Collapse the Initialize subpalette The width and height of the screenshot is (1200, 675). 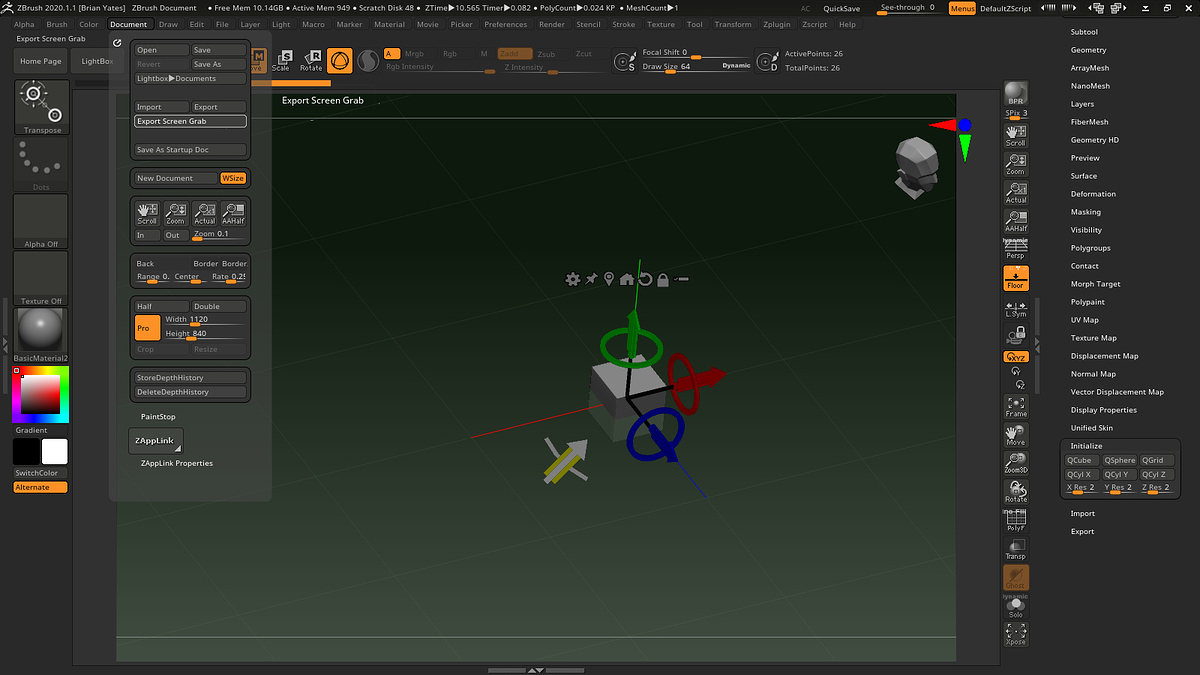pyautogui.click(x=1087, y=446)
